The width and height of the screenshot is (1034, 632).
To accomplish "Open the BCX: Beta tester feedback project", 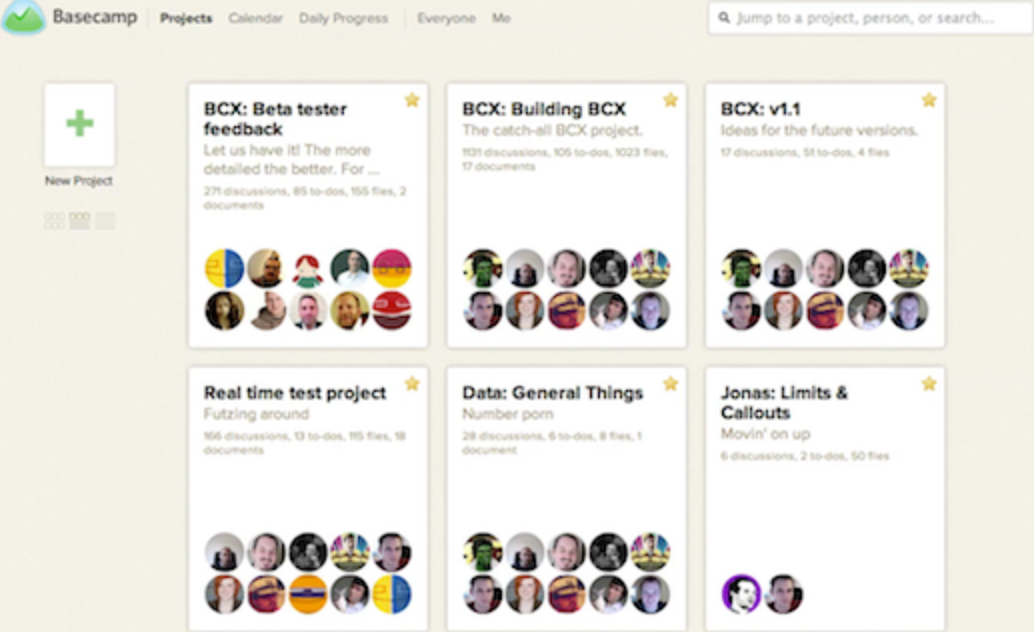I will click(x=275, y=119).
